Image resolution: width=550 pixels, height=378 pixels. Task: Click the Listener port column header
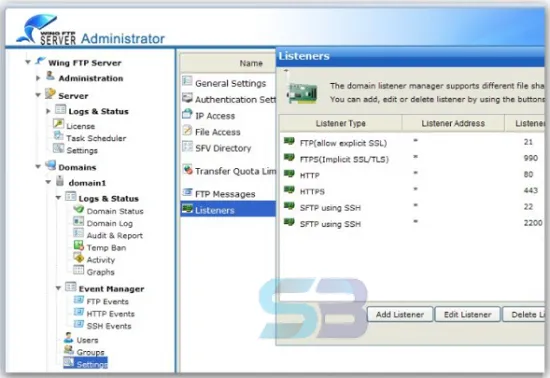coord(525,123)
